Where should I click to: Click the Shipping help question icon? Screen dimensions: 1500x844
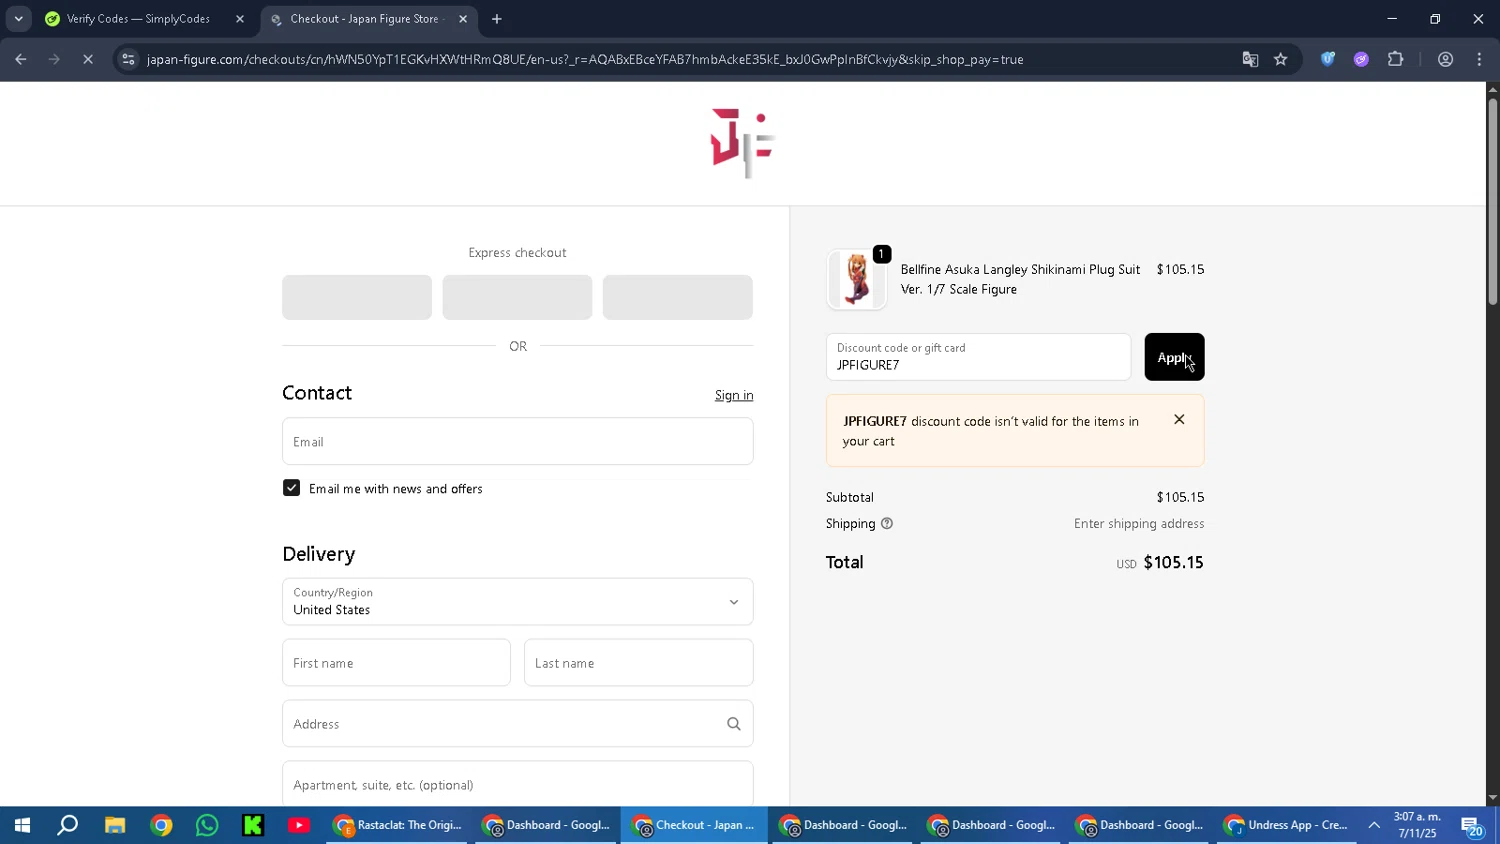pos(887,524)
